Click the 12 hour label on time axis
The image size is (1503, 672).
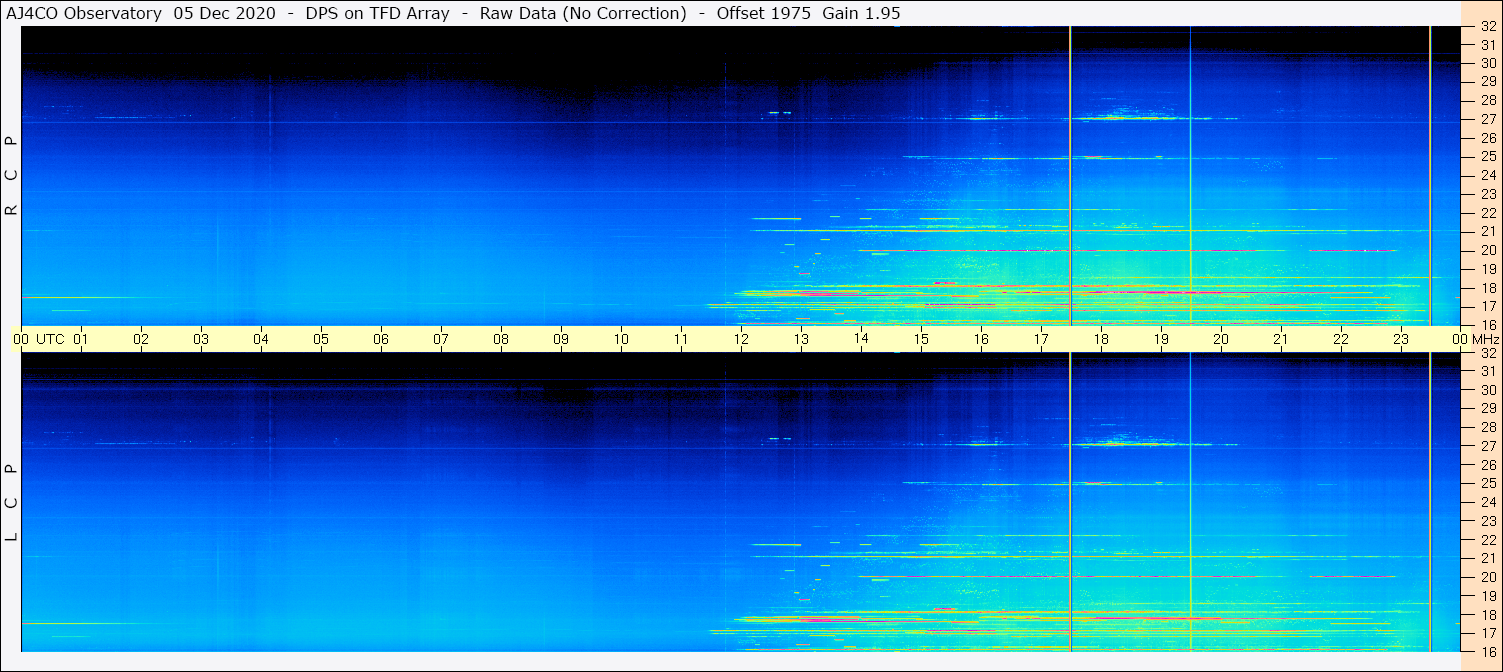point(741,339)
